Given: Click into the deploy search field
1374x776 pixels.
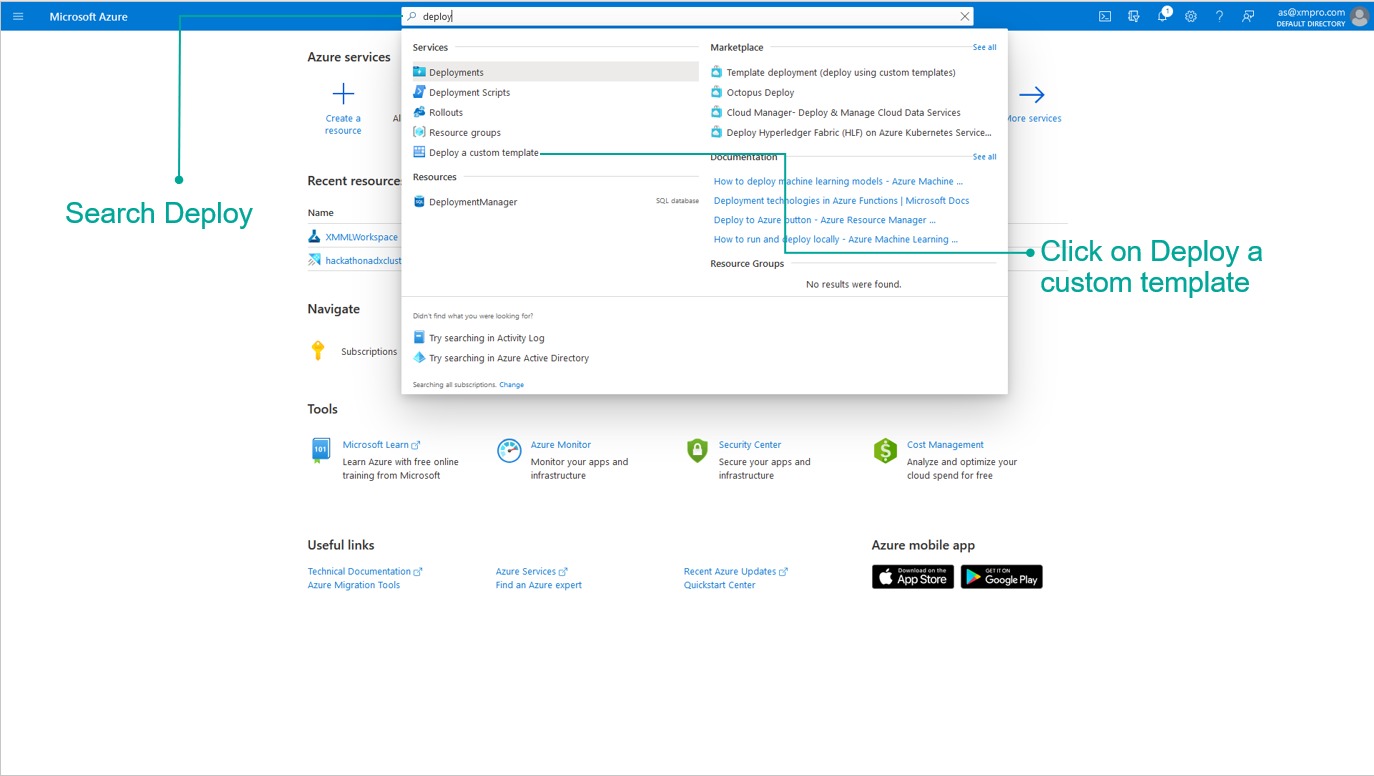Looking at the screenshot, I should [x=687, y=16].
